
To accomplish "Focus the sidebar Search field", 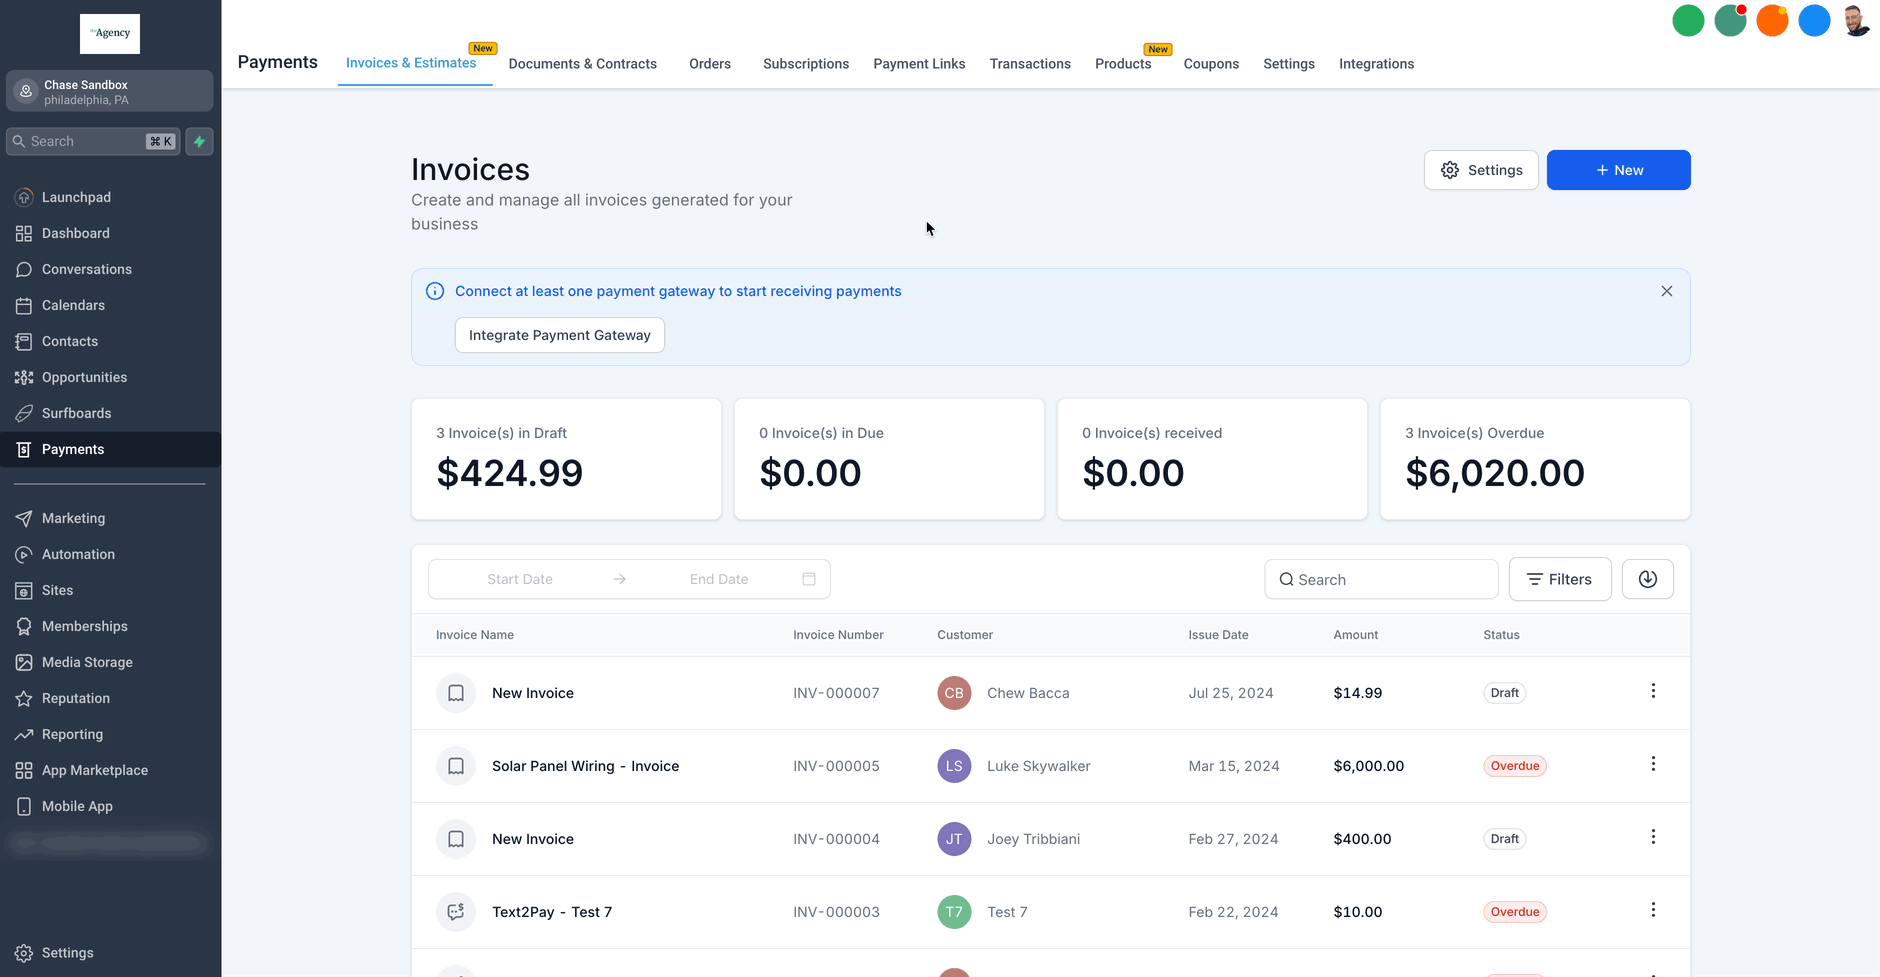I will pos(94,142).
